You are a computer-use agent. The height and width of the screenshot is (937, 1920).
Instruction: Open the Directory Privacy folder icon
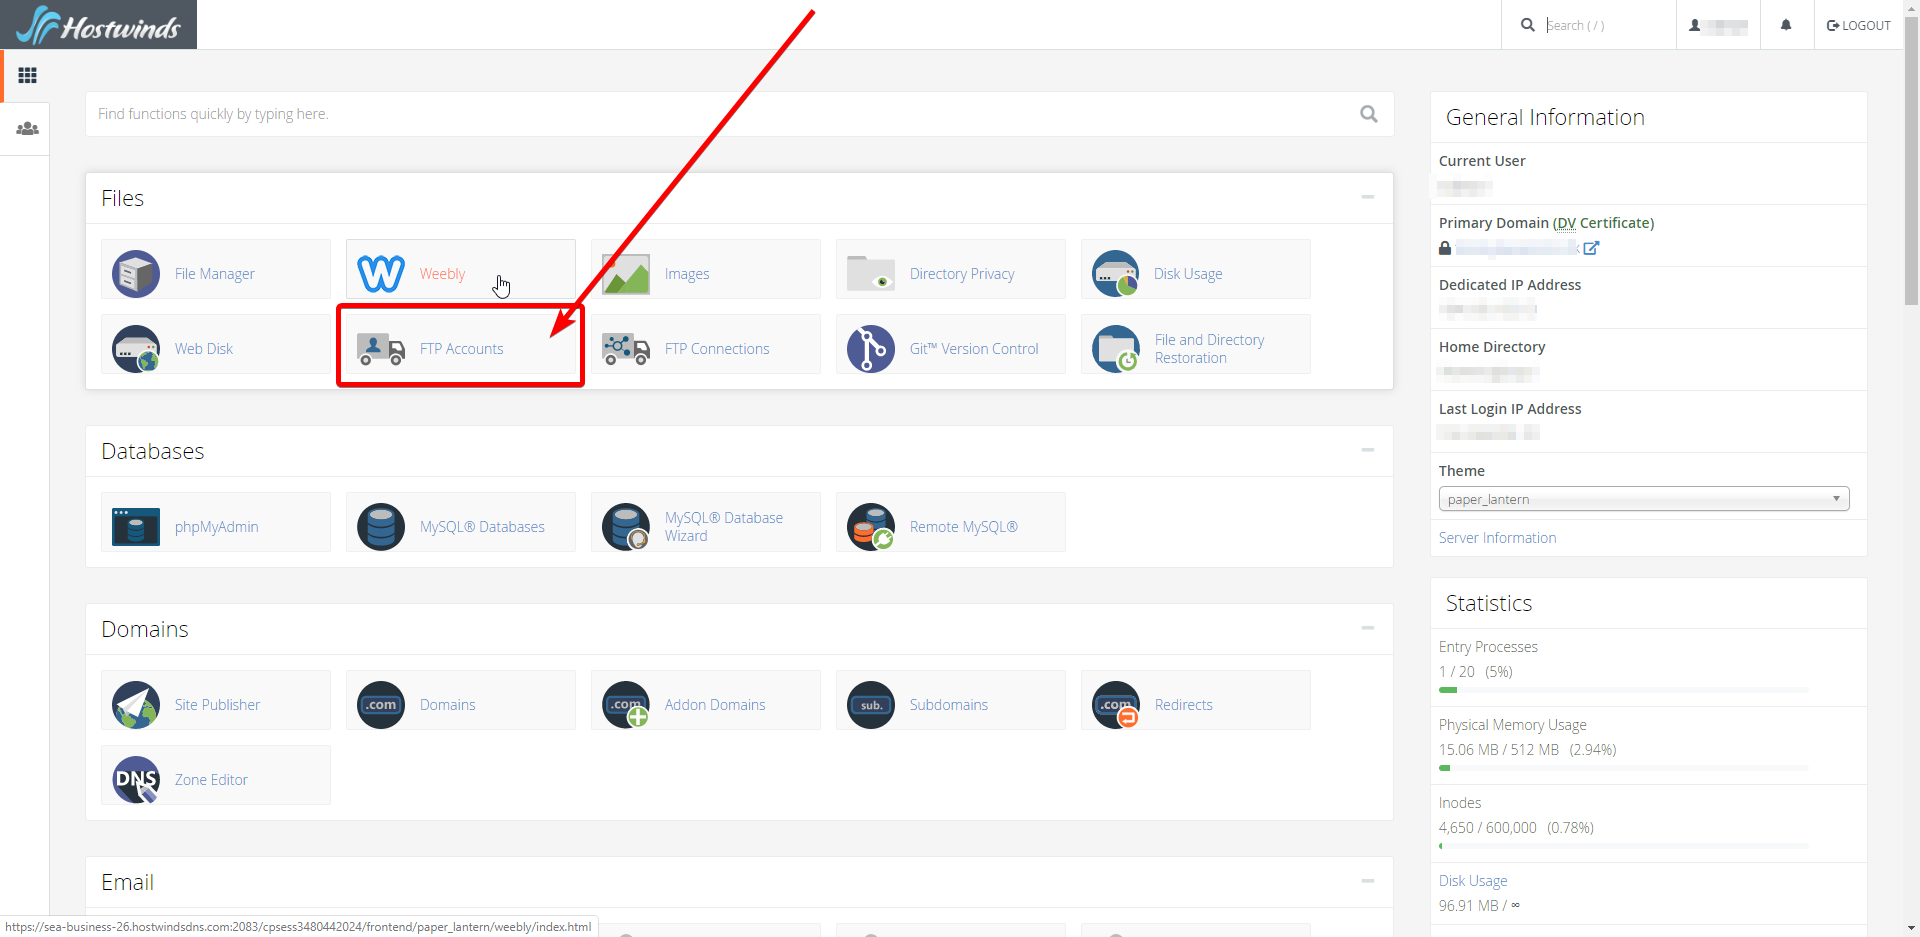click(871, 273)
